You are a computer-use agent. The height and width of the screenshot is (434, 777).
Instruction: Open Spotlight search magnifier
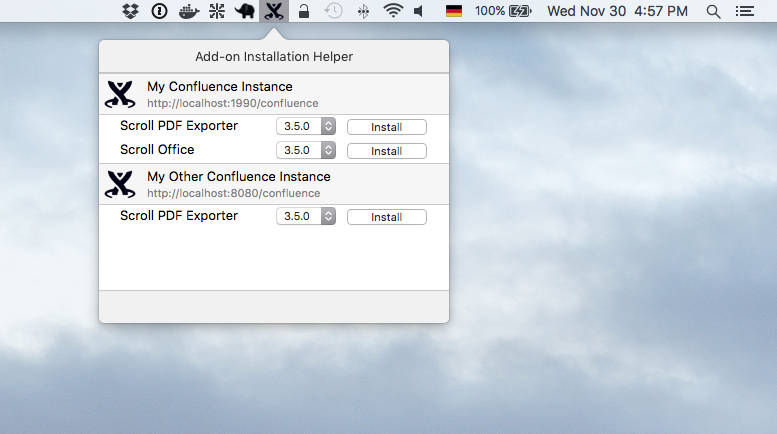[713, 11]
